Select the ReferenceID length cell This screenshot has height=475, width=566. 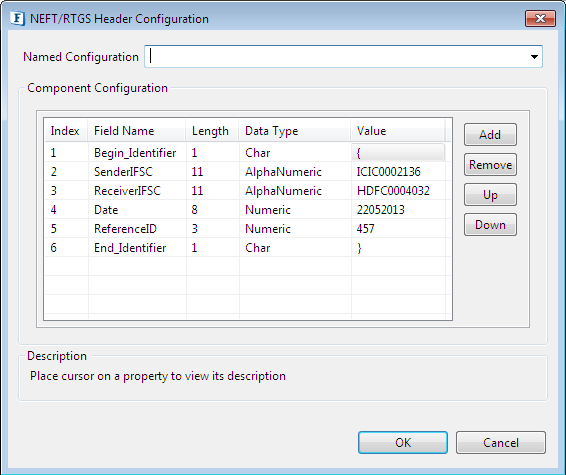point(213,229)
